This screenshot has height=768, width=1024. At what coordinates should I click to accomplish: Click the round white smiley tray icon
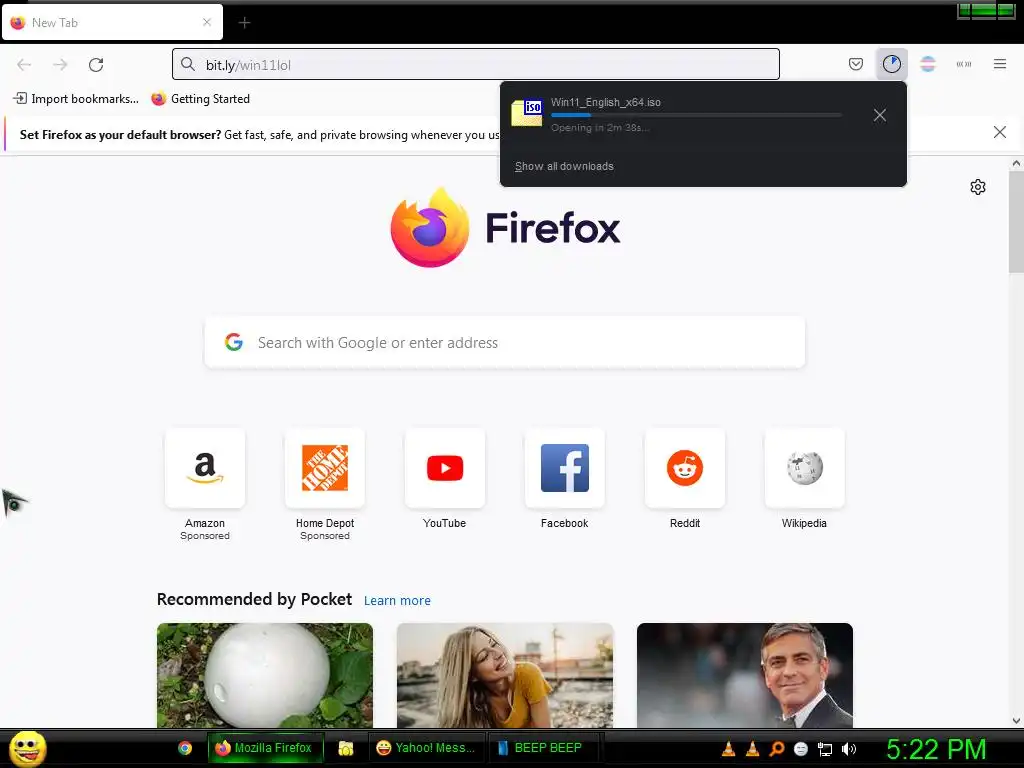[x=801, y=749]
